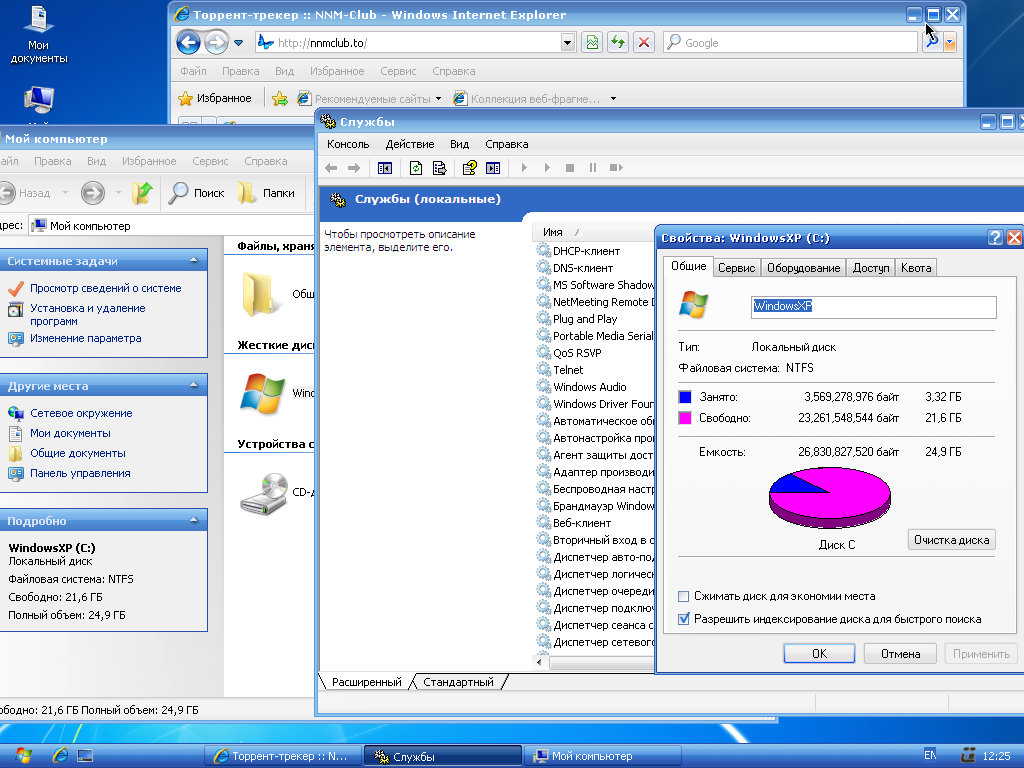Open Просмотр сведений о системе link
This screenshot has height=768, width=1024.
[x=106, y=288]
